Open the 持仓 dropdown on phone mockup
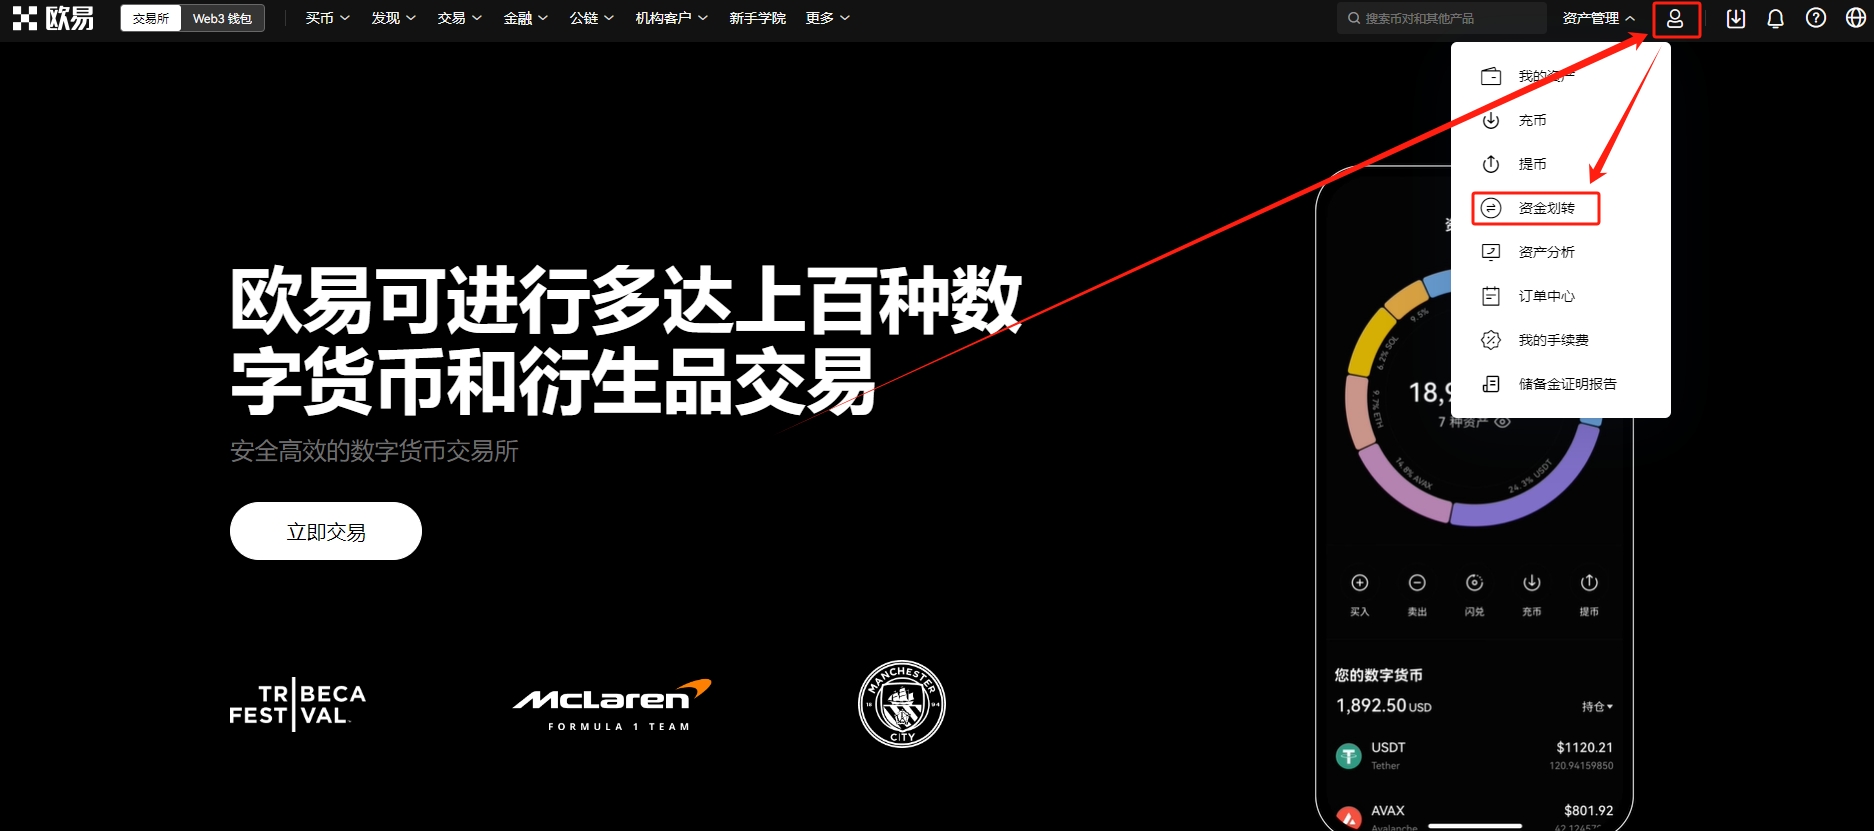Screen dimensions: 1874x831 pos(1597,707)
